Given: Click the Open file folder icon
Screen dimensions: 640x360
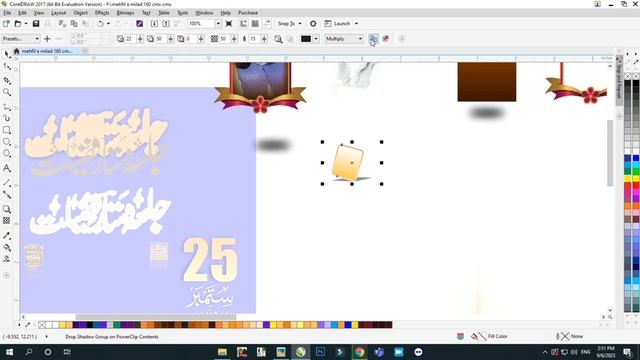Looking at the screenshot, I should coord(18,24).
